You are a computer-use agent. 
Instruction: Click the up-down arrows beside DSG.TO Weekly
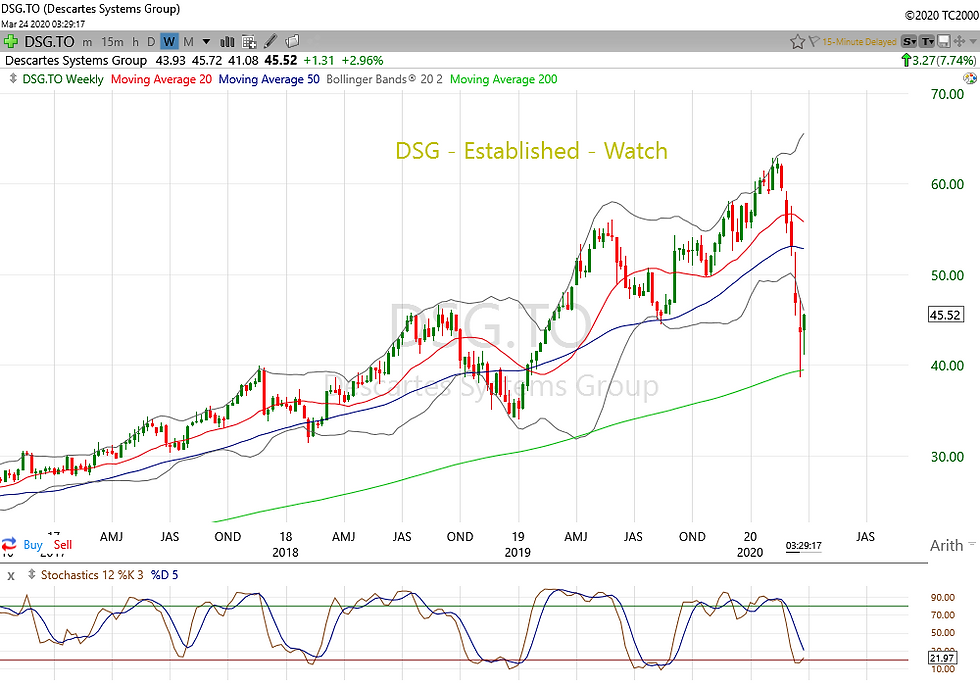point(13,79)
